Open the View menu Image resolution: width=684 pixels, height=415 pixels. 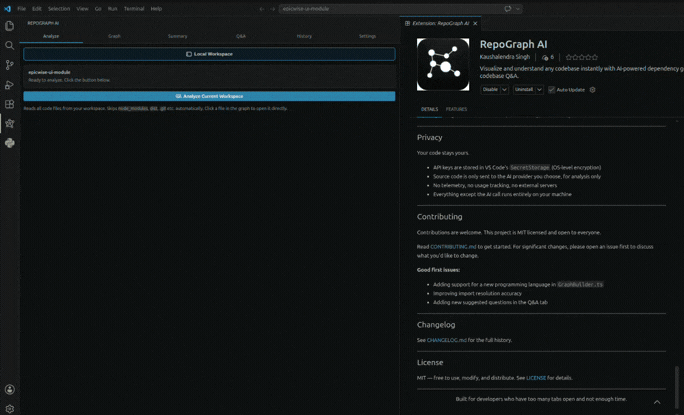click(82, 9)
